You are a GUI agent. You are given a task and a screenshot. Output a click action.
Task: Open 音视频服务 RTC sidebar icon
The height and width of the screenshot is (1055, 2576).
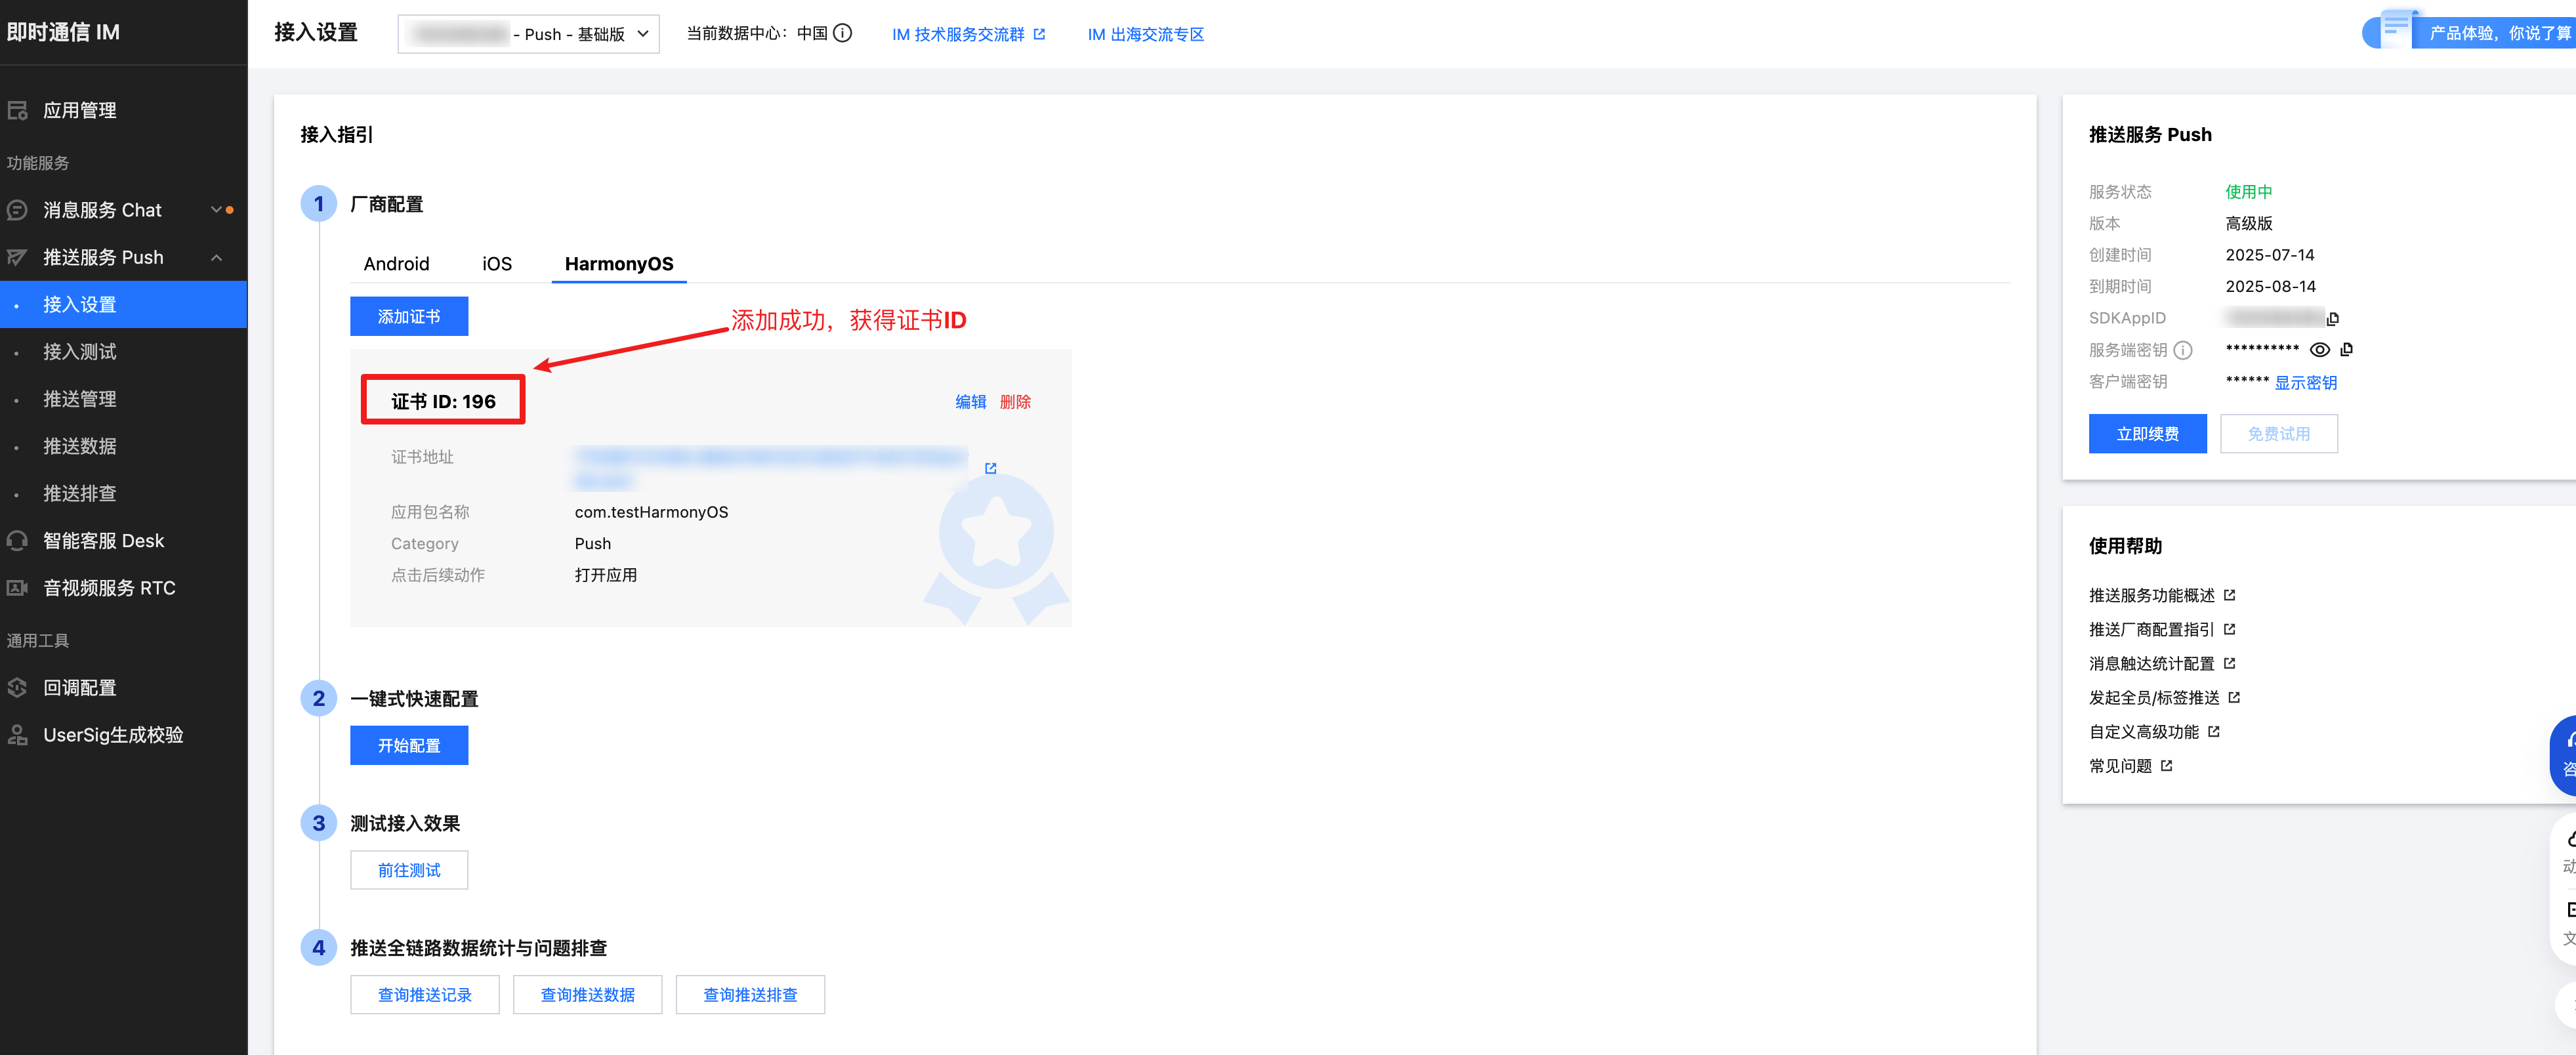[17, 588]
